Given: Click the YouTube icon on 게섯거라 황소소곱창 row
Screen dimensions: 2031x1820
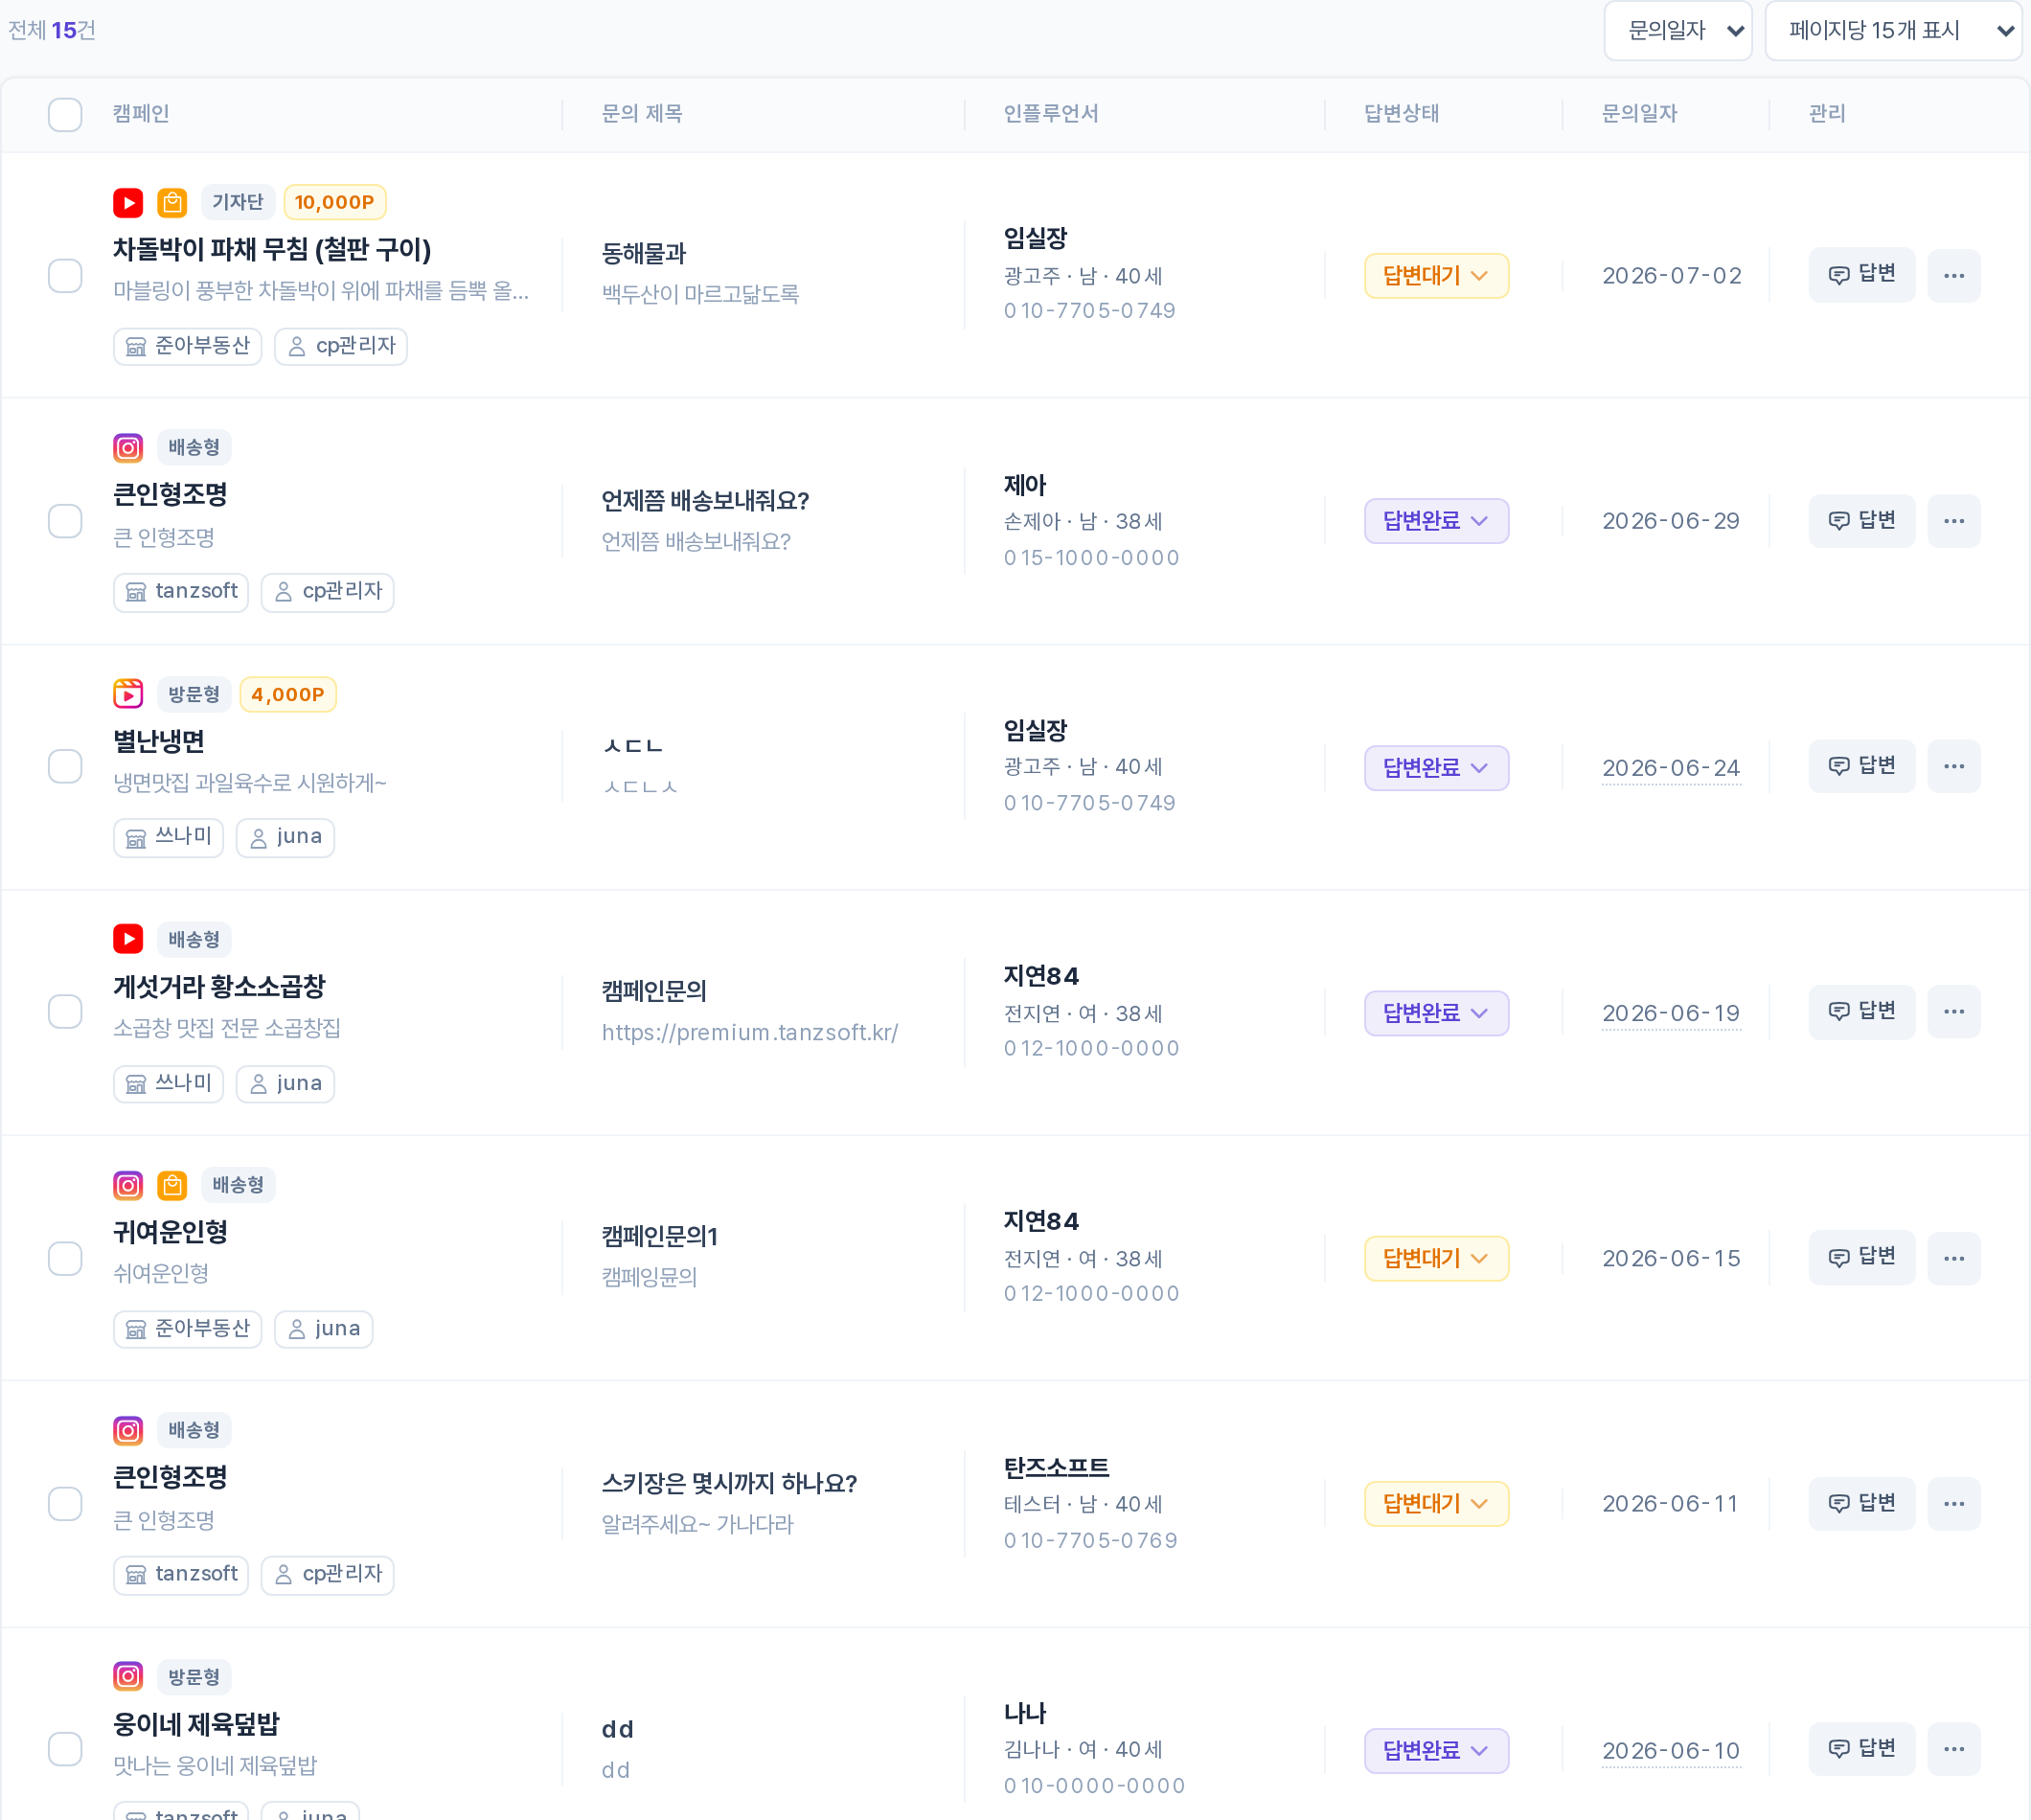Looking at the screenshot, I should pos(128,939).
